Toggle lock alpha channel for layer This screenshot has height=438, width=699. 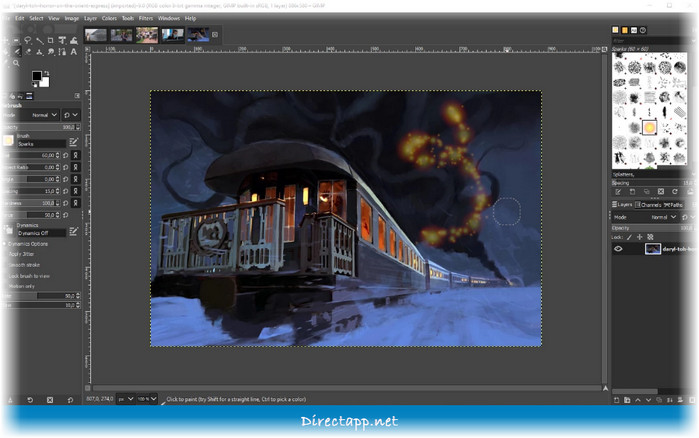[650, 237]
